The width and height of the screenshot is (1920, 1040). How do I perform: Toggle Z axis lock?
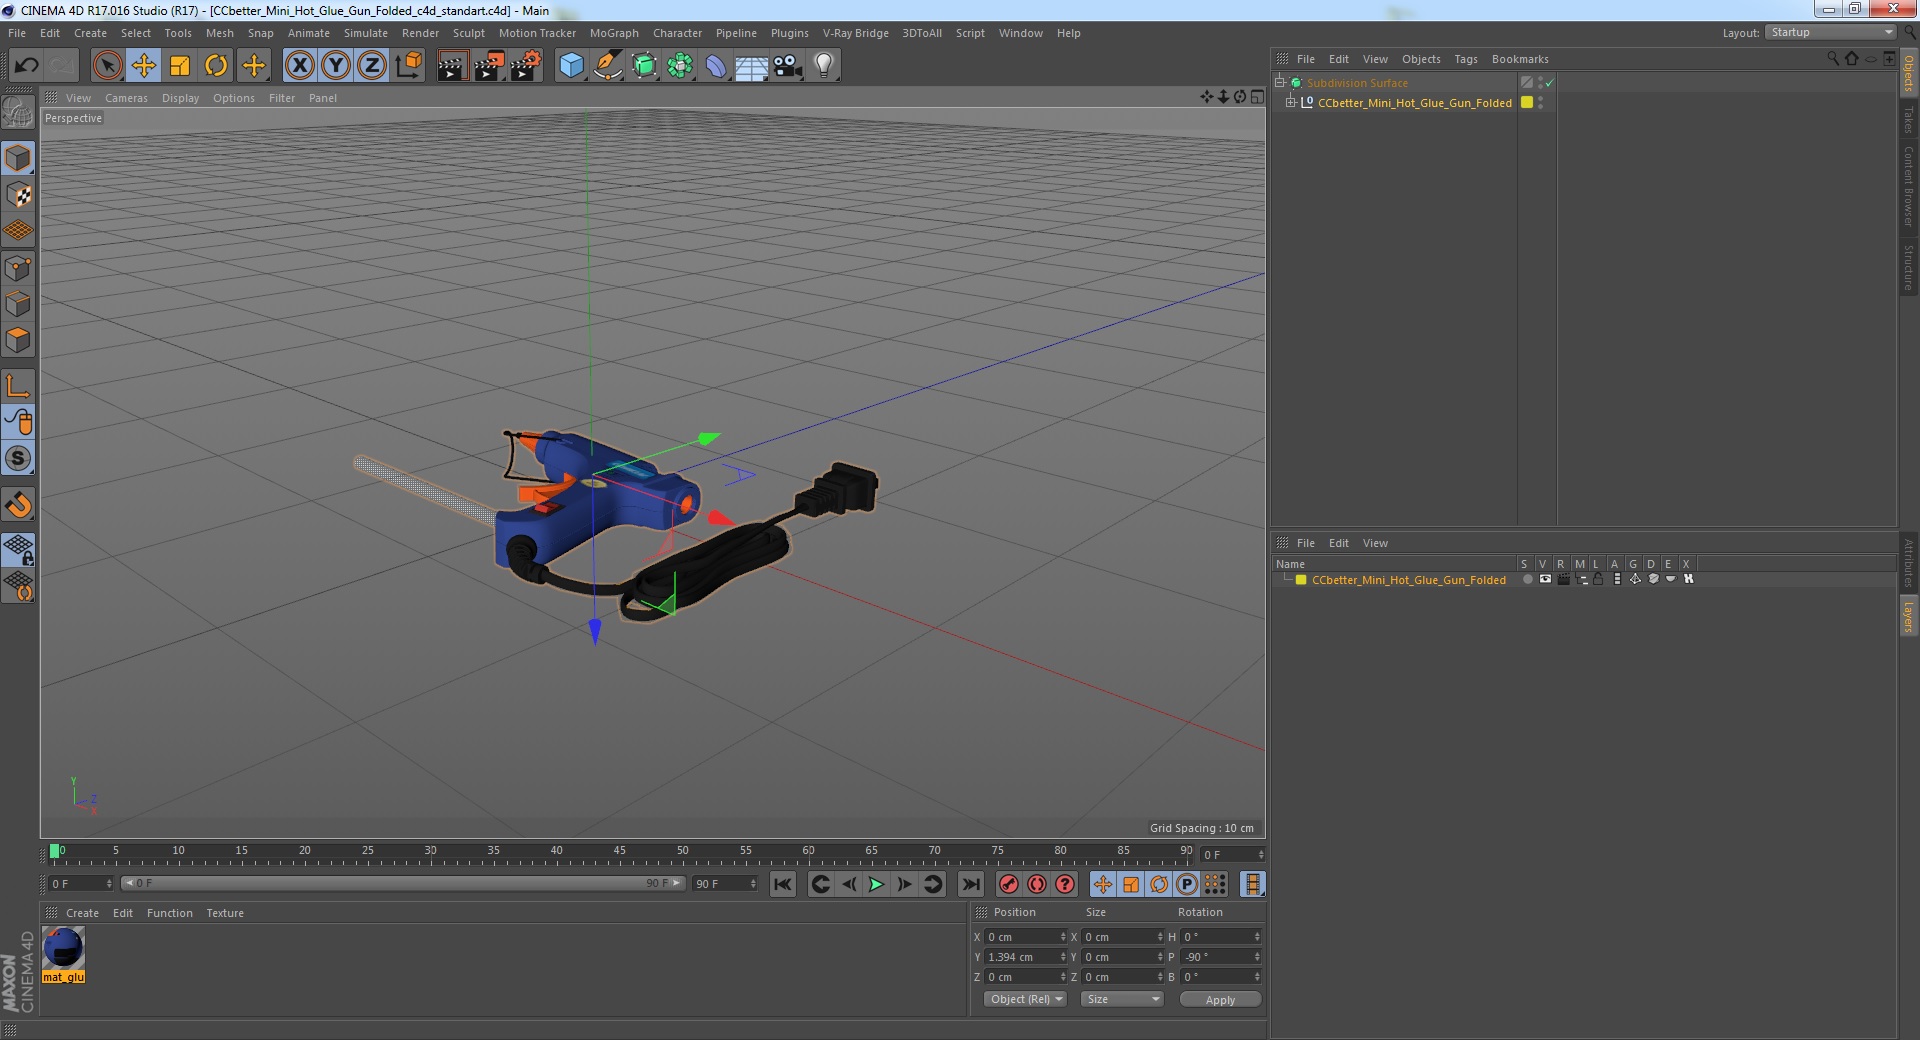pos(372,66)
